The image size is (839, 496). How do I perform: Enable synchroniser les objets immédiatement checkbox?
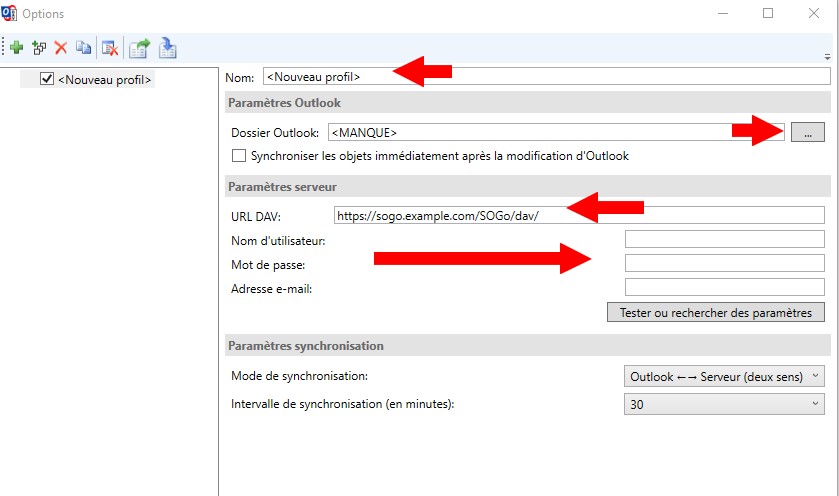tap(239, 156)
